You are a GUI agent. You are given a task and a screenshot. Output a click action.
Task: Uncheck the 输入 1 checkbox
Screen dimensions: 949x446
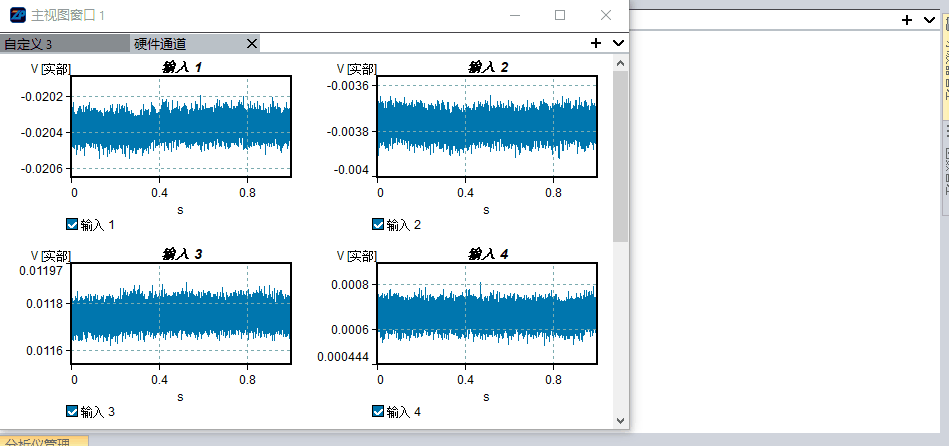[x=71, y=225]
